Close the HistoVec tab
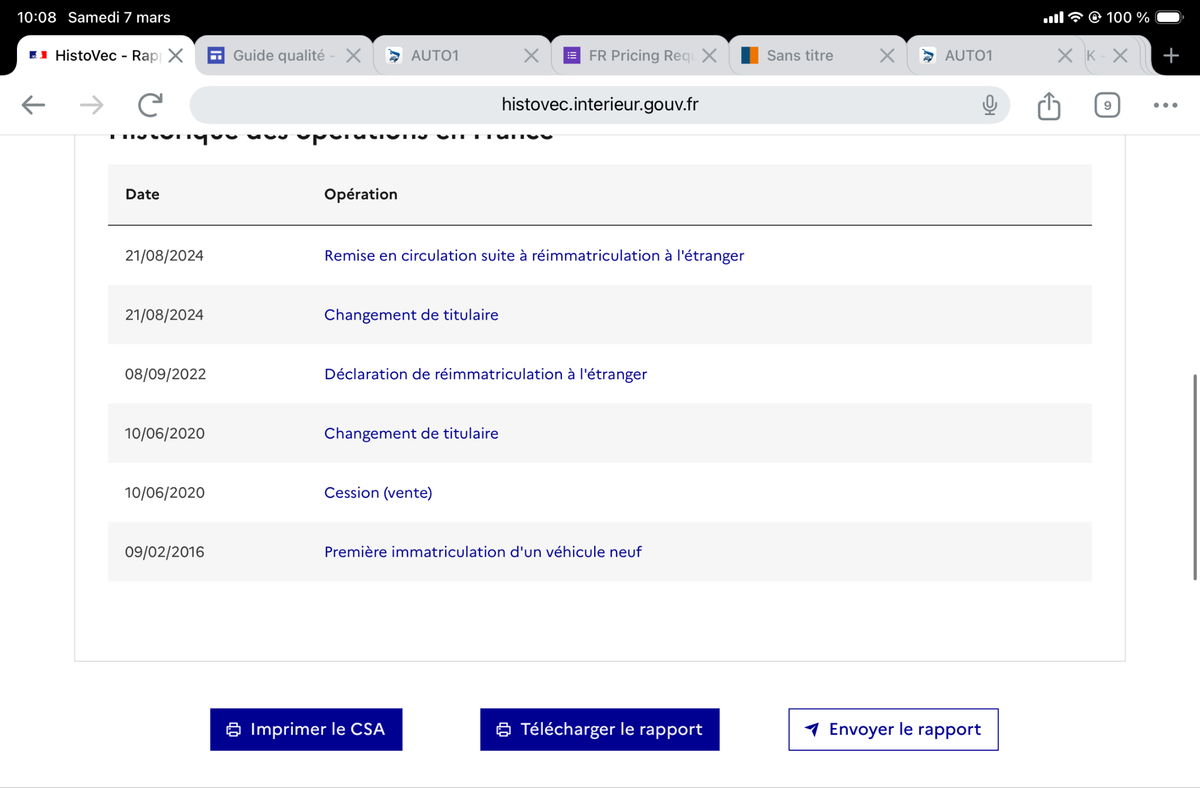The image size is (1200, 788). tap(175, 56)
